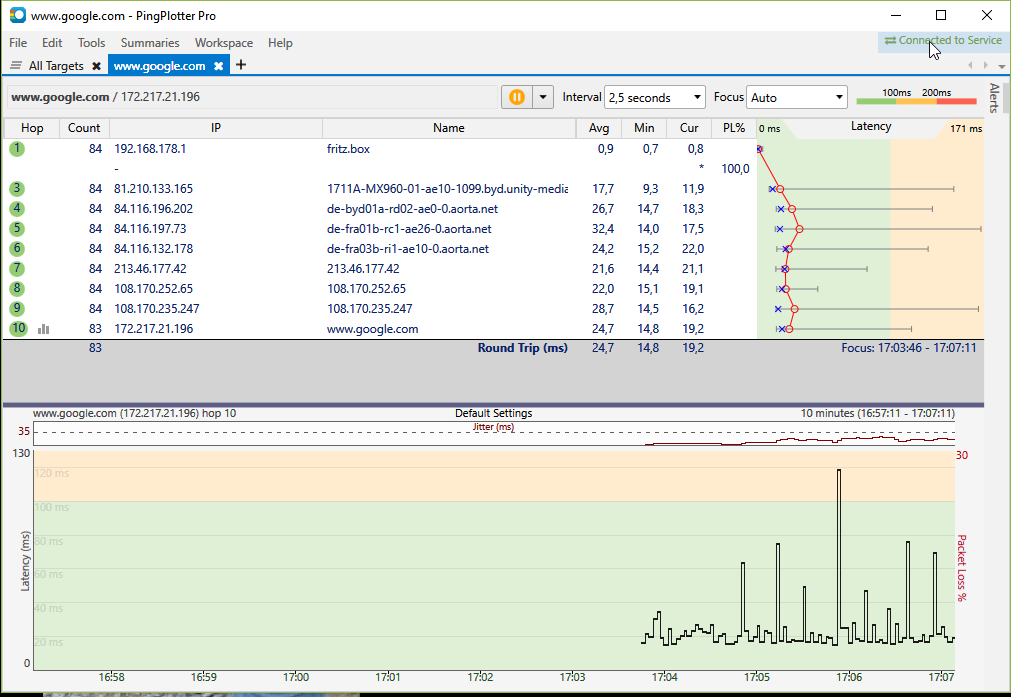The width and height of the screenshot is (1011, 697).
Task: Close the All Targets tab
Action: [x=96, y=66]
